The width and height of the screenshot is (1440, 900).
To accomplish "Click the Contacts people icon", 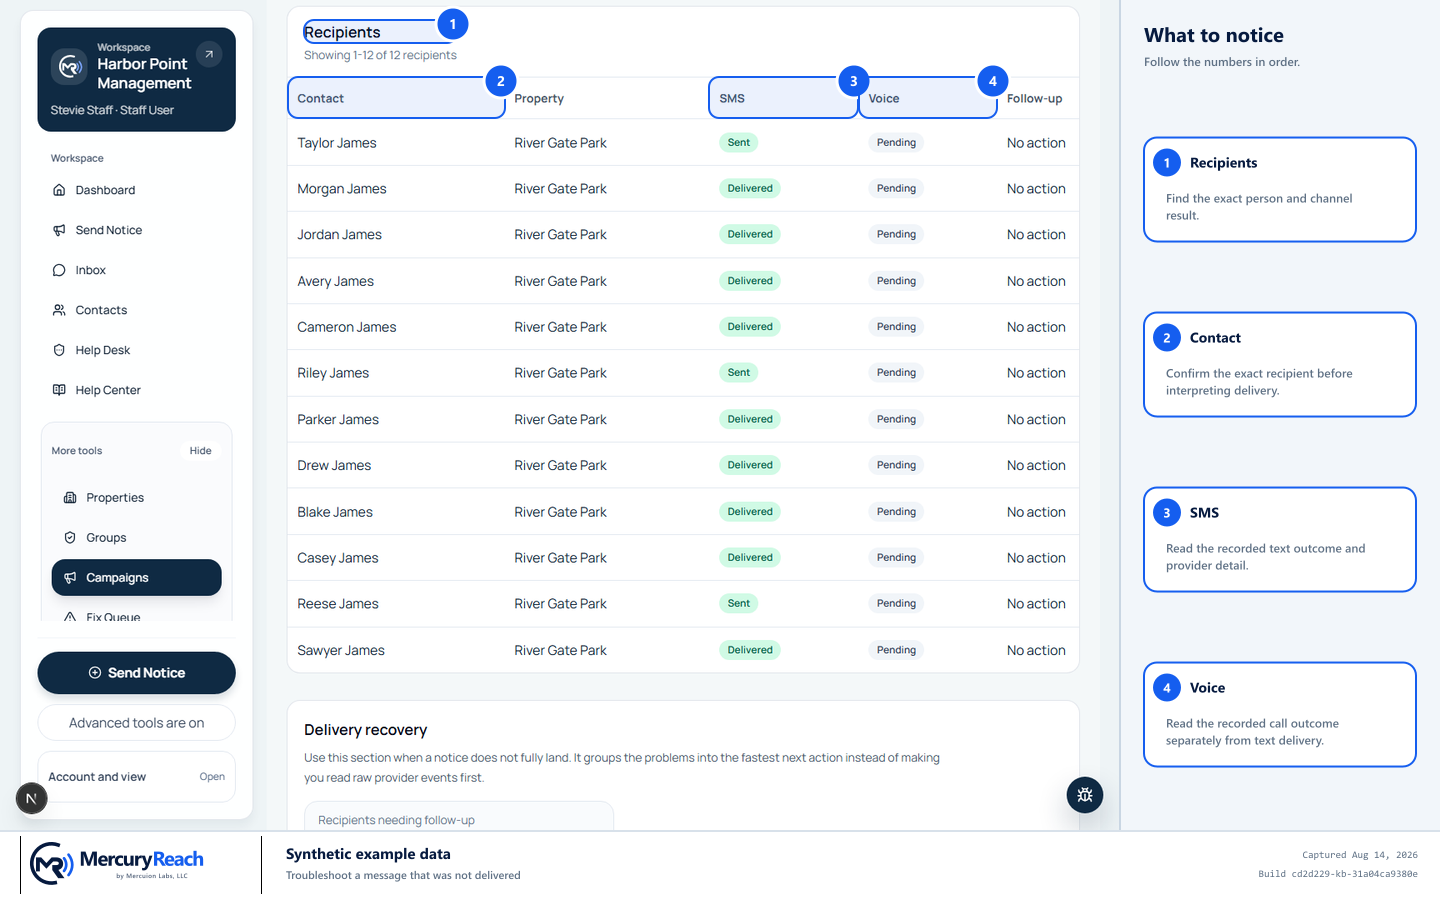I will click(x=59, y=310).
